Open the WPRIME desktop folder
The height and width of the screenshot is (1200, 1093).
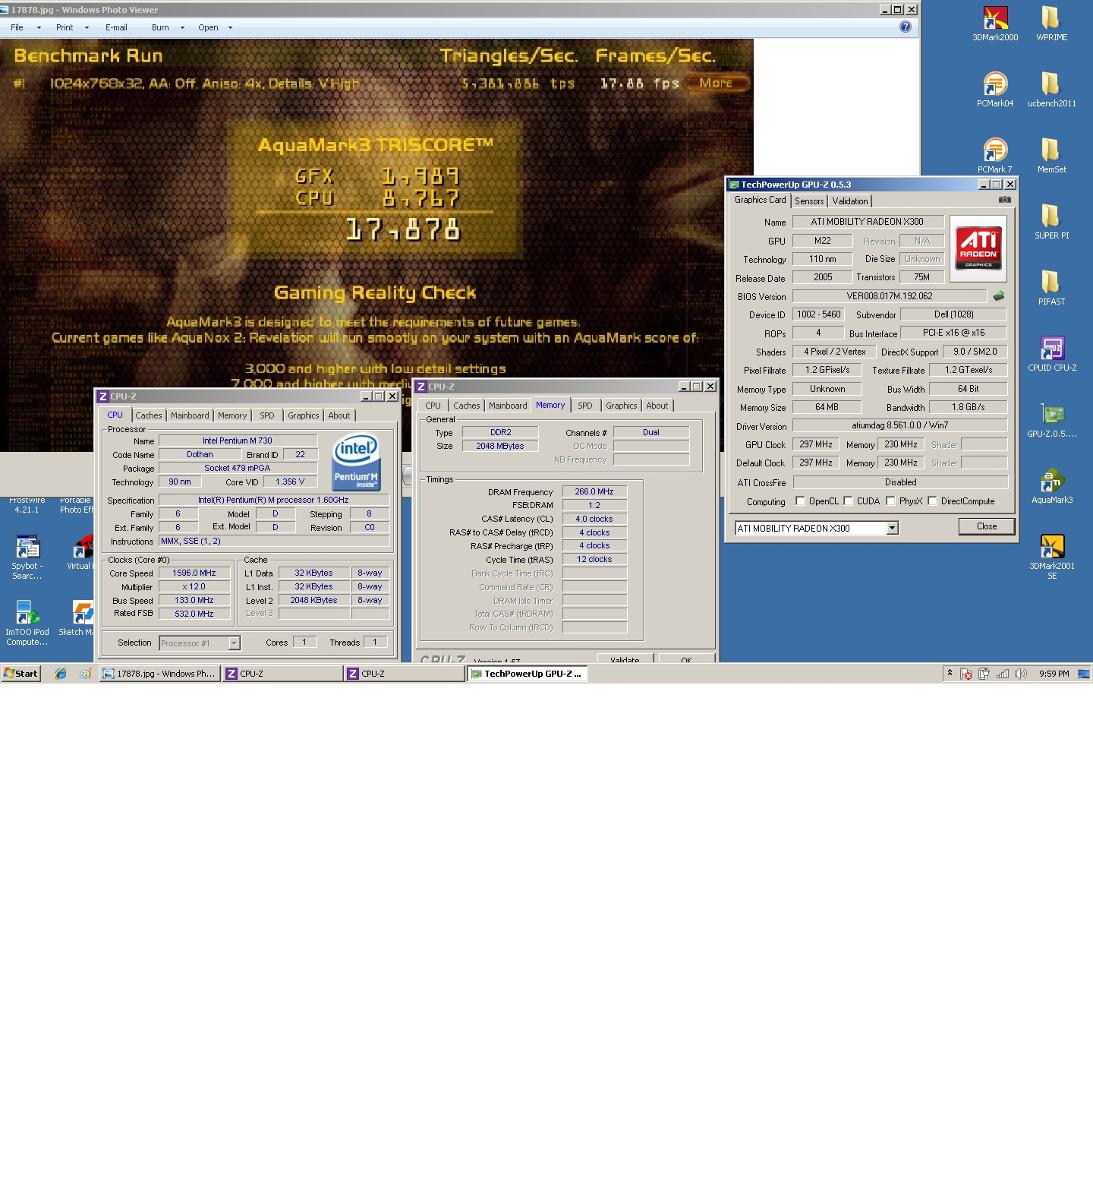pyautogui.click(x=1051, y=24)
